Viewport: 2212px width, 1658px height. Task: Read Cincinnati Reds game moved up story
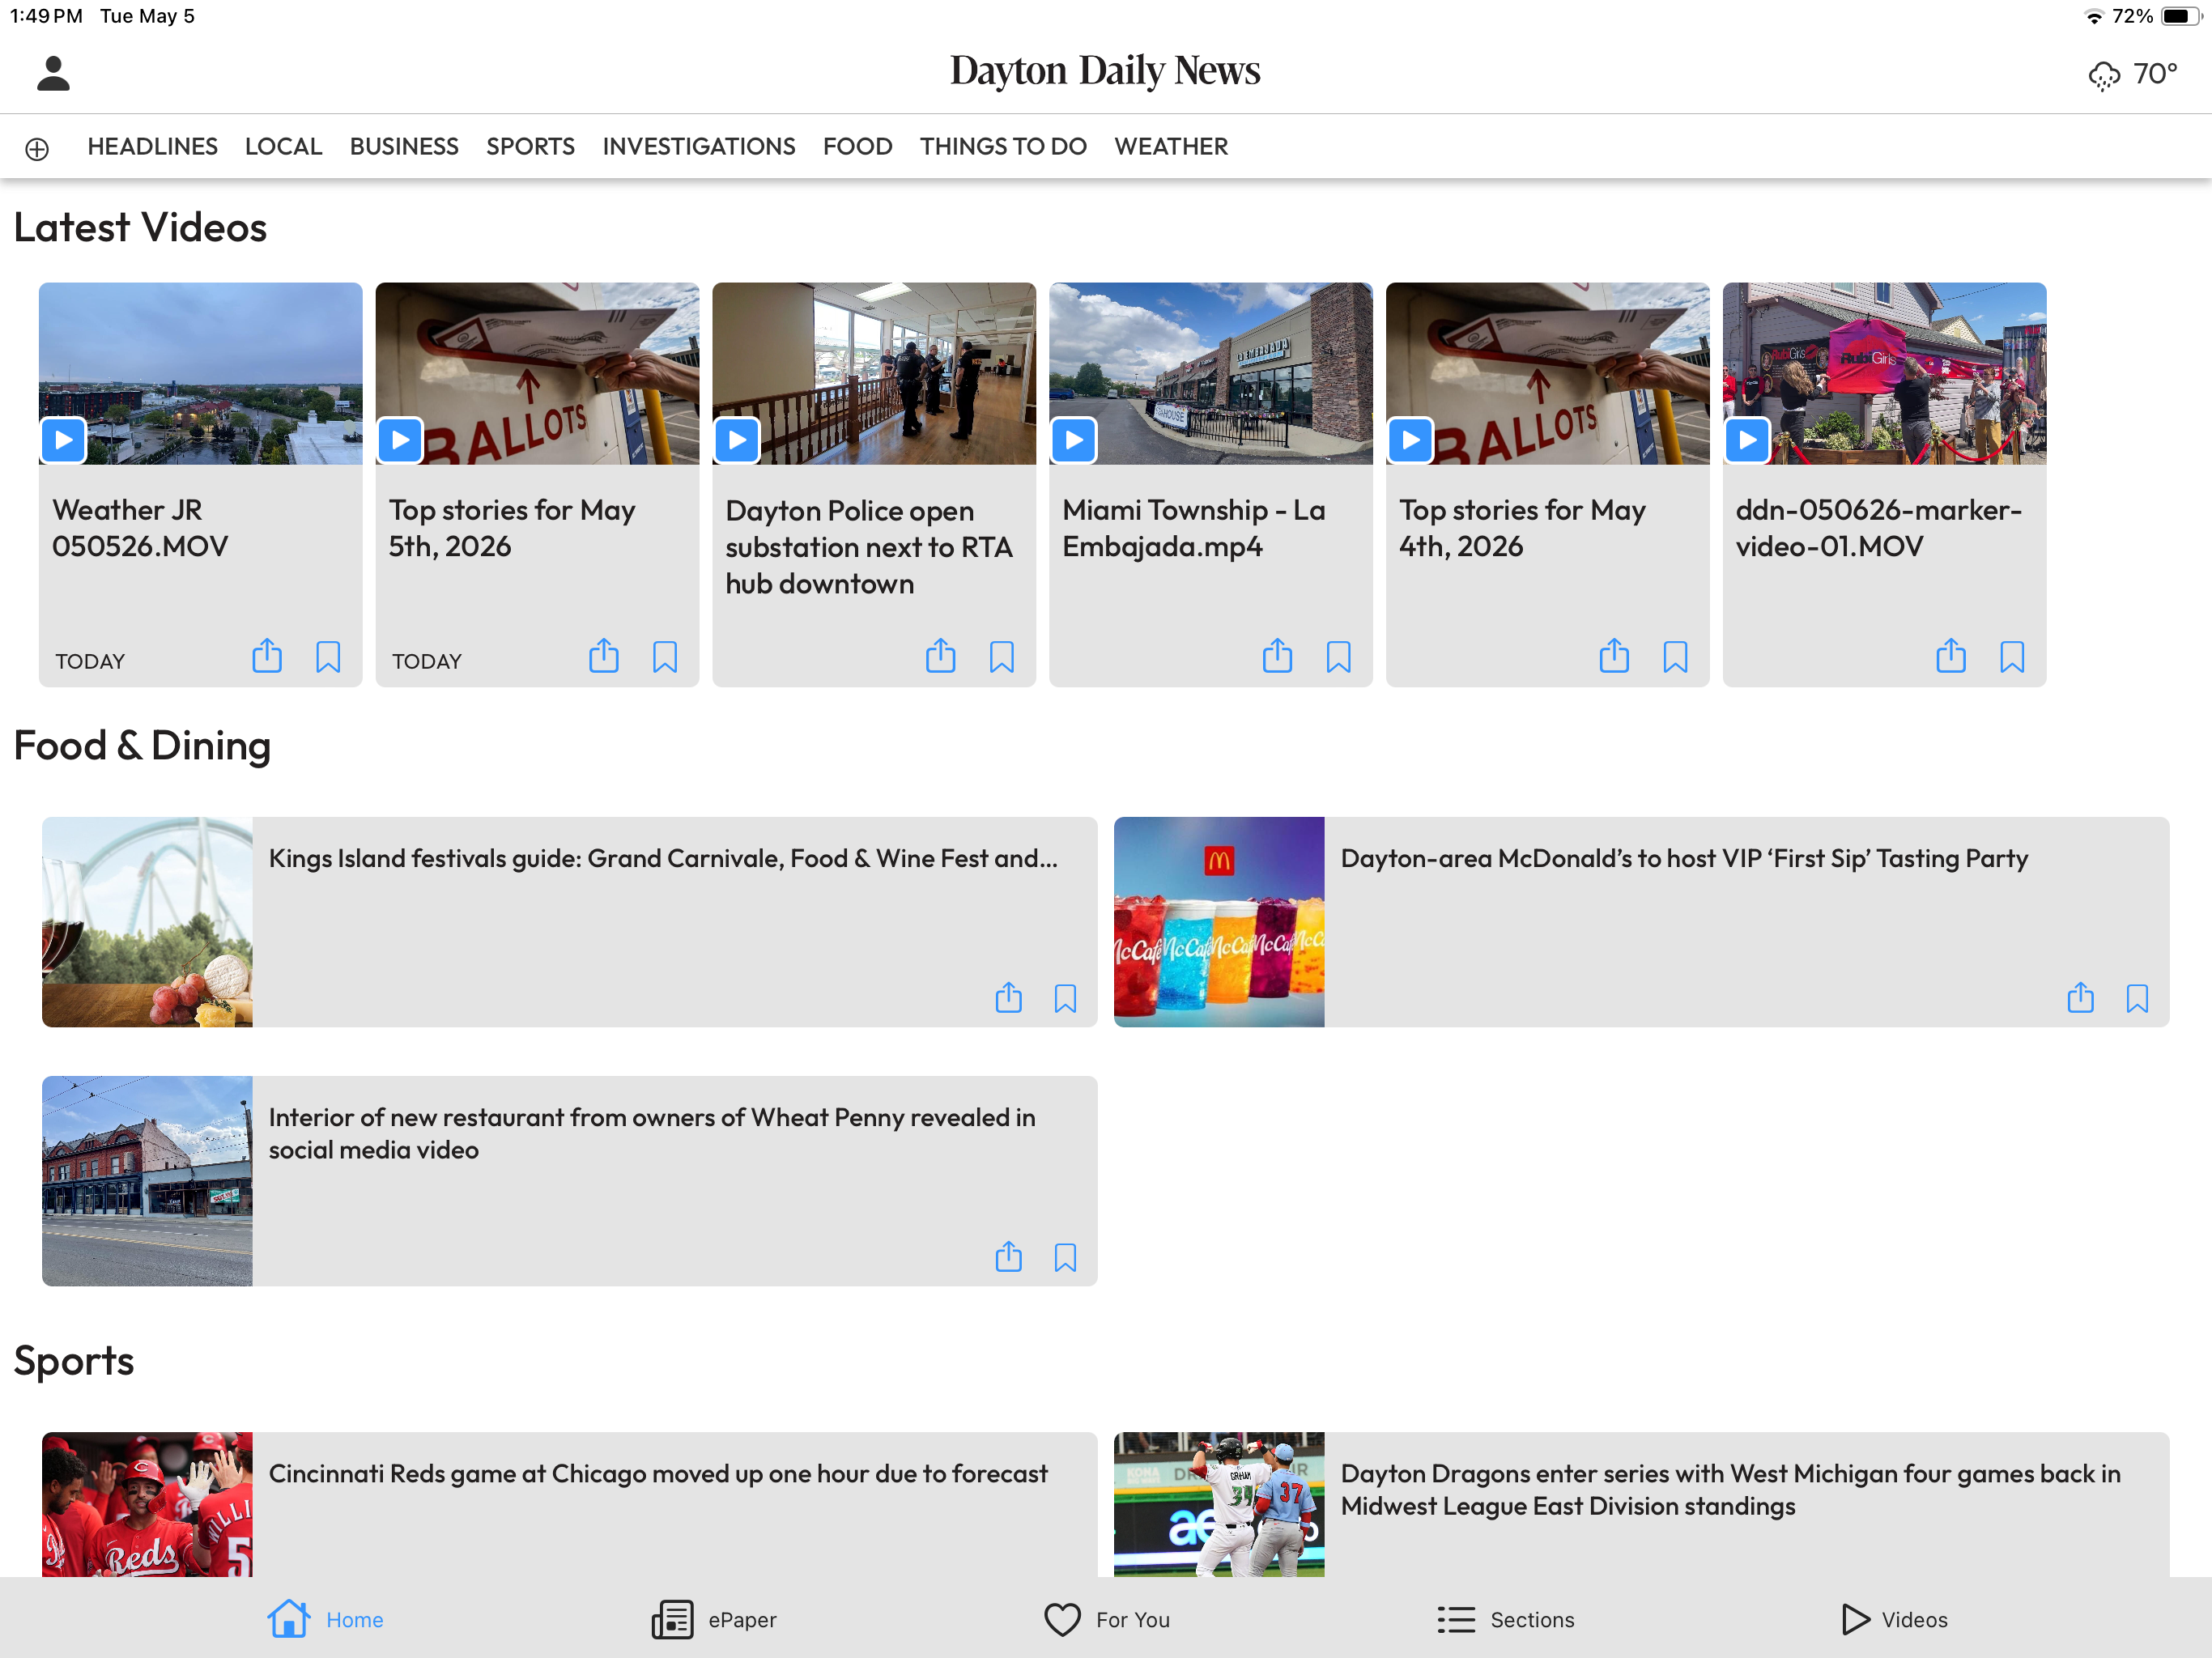coord(658,1473)
